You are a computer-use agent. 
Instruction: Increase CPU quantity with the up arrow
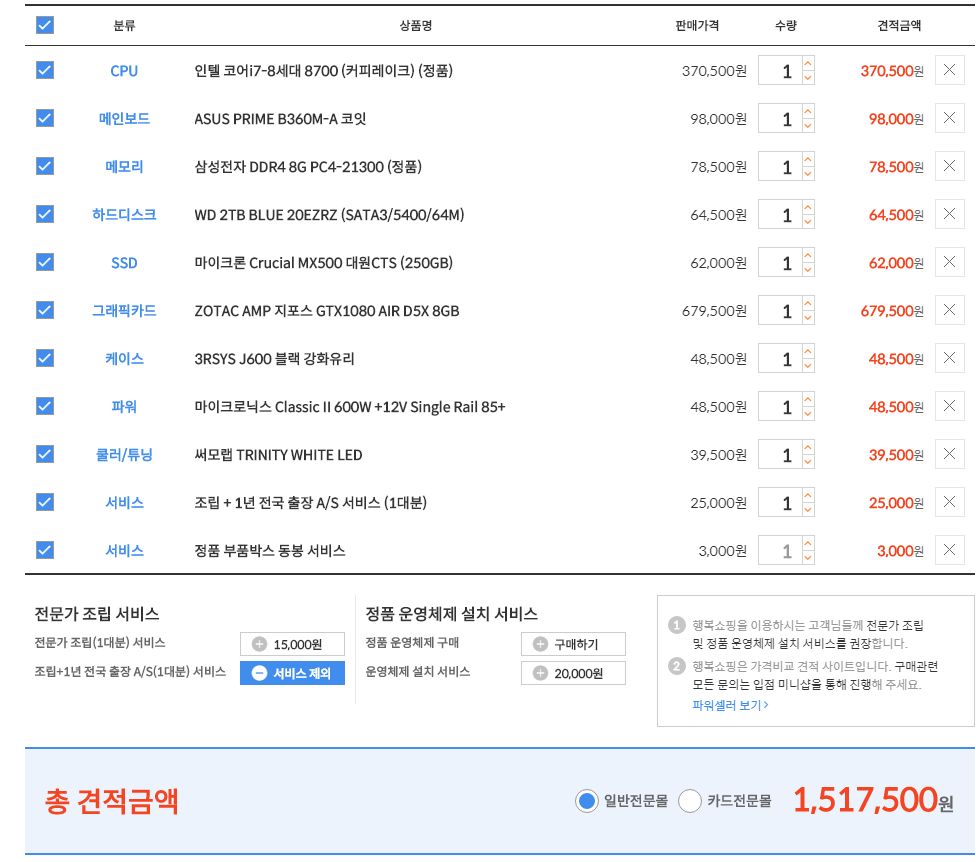point(808,63)
